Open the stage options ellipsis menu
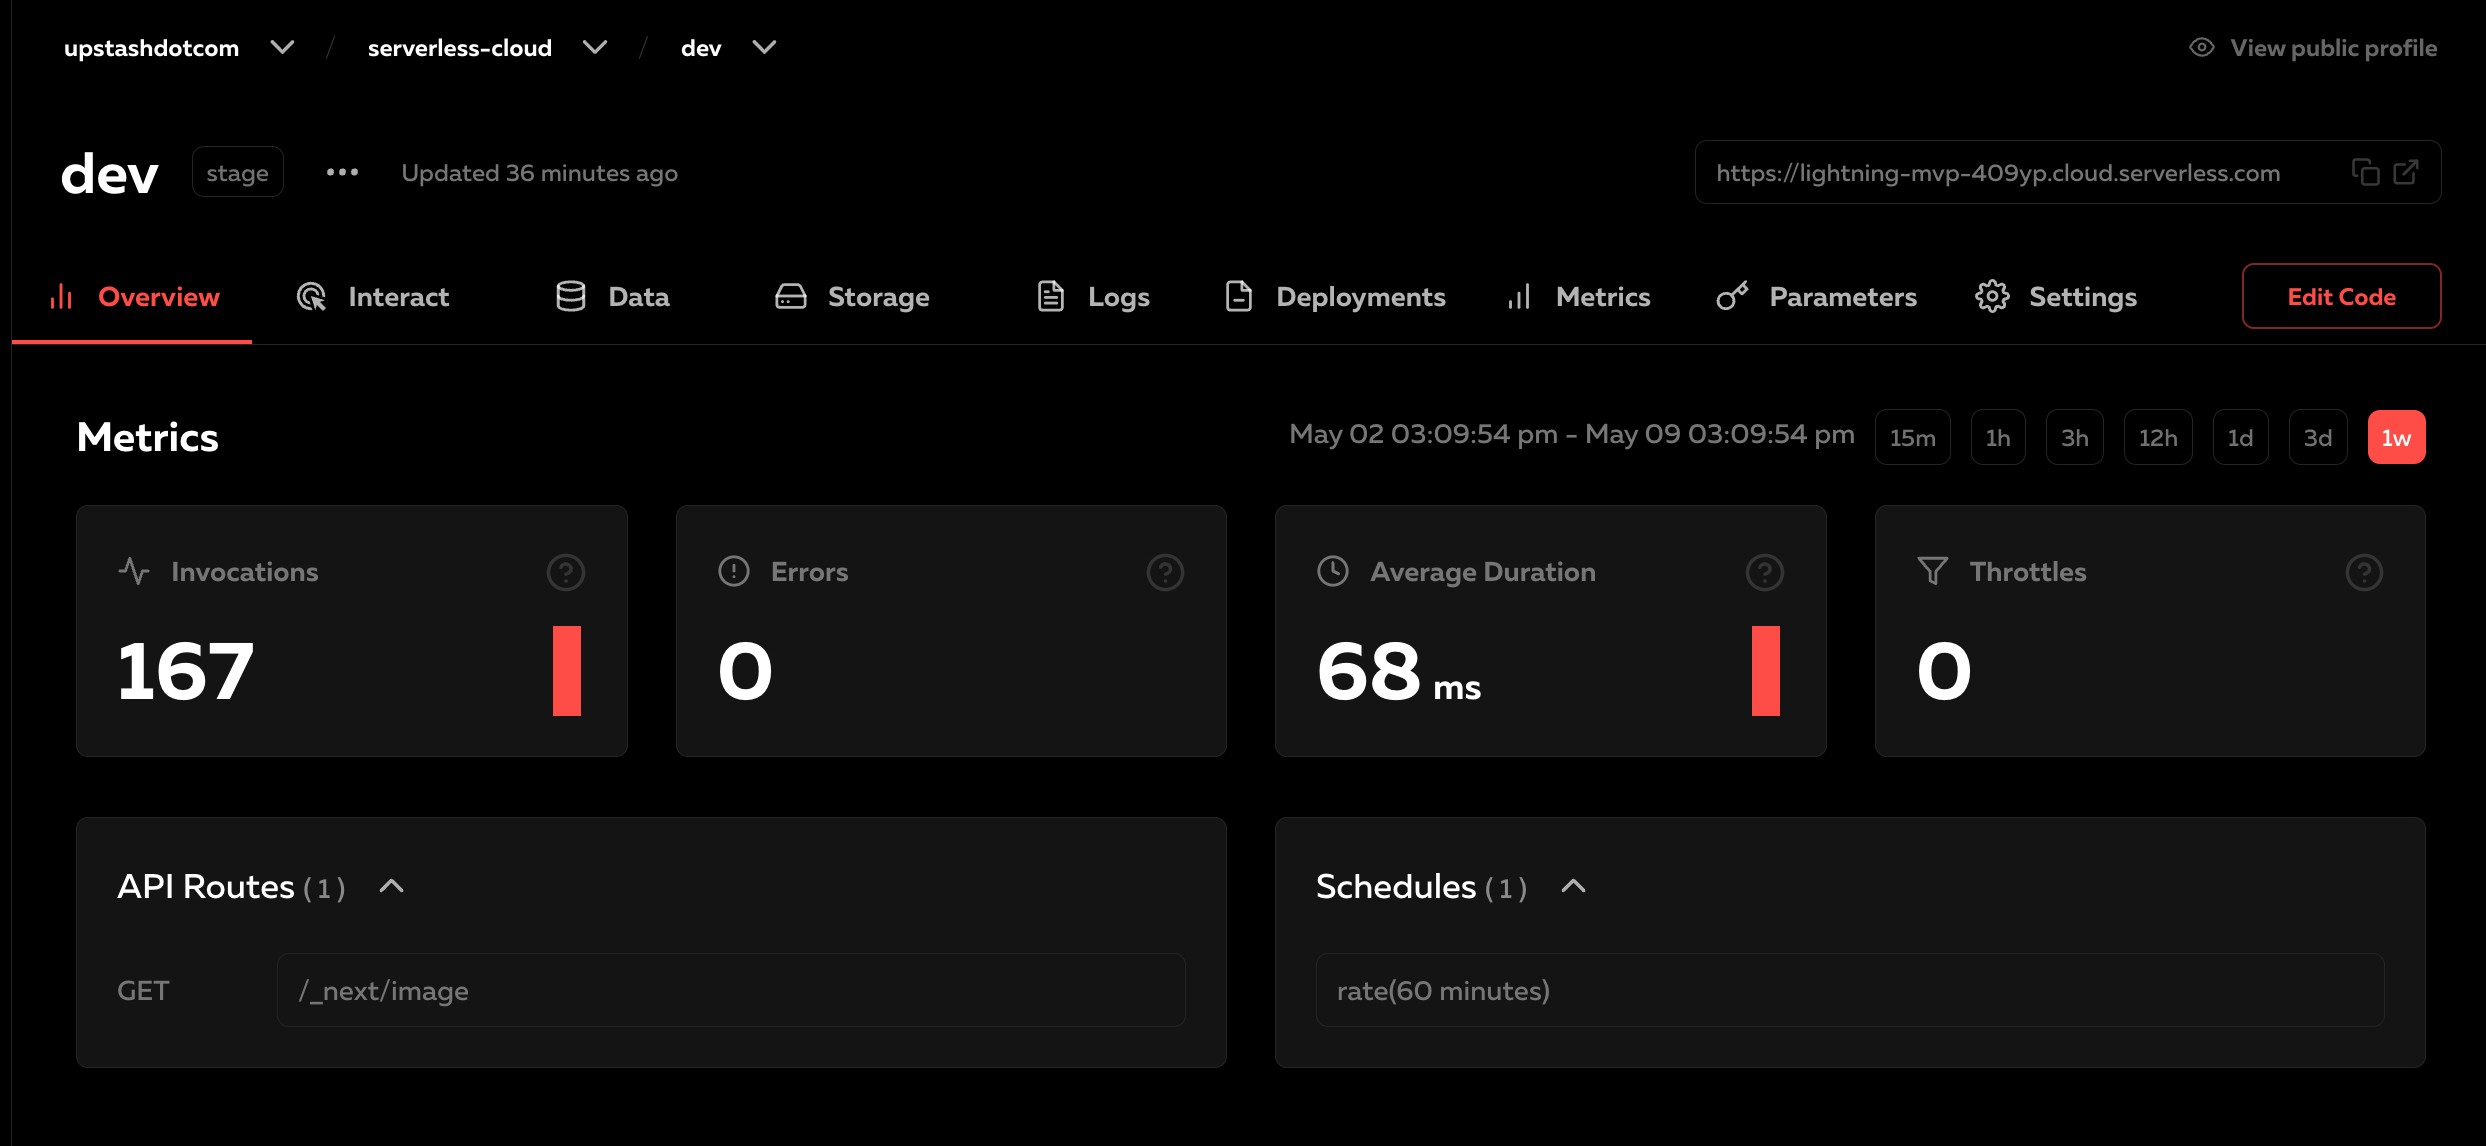This screenshot has width=2486, height=1146. click(x=342, y=171)
